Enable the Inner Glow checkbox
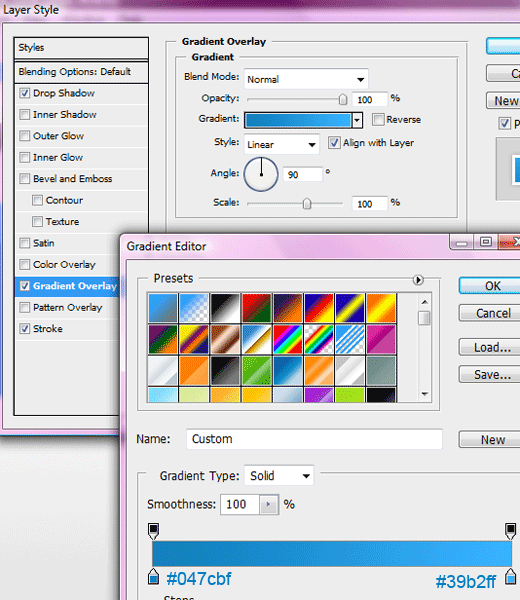The width and height of the screenshot is (520, 600). [25, 157]
